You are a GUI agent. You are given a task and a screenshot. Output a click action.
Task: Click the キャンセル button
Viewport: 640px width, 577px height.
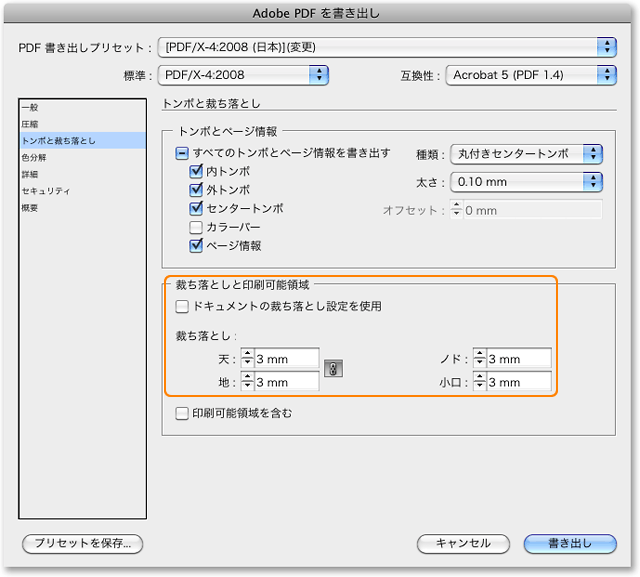click(464, 543)
